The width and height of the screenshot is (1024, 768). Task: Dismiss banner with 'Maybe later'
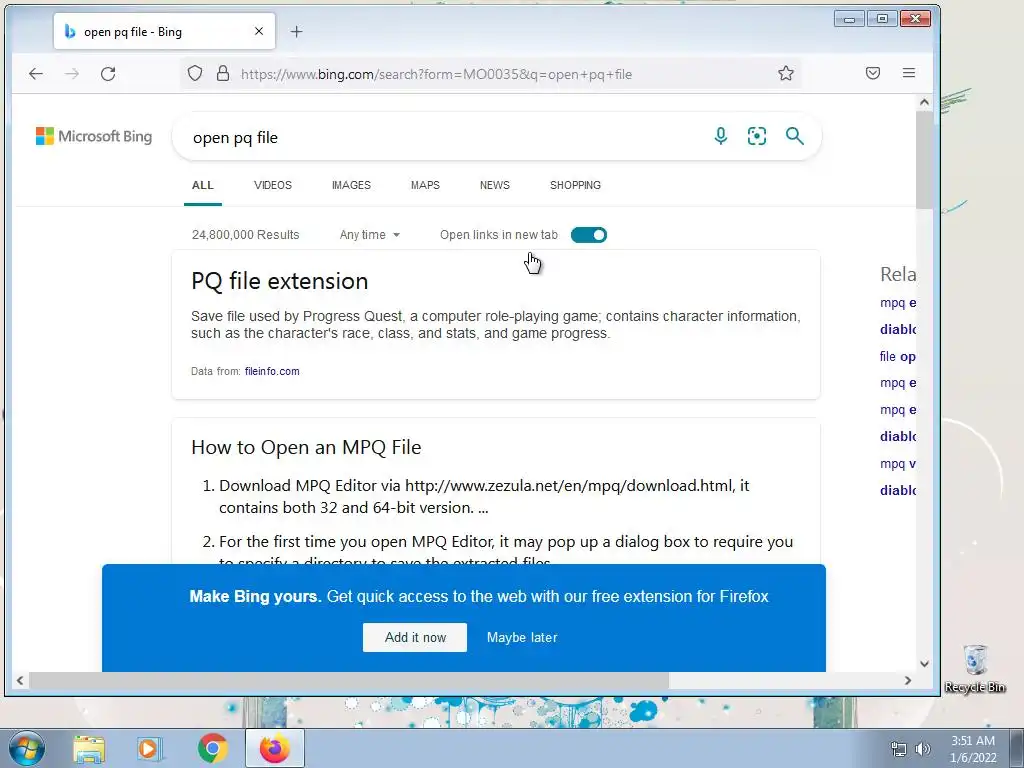pos(522,637)
